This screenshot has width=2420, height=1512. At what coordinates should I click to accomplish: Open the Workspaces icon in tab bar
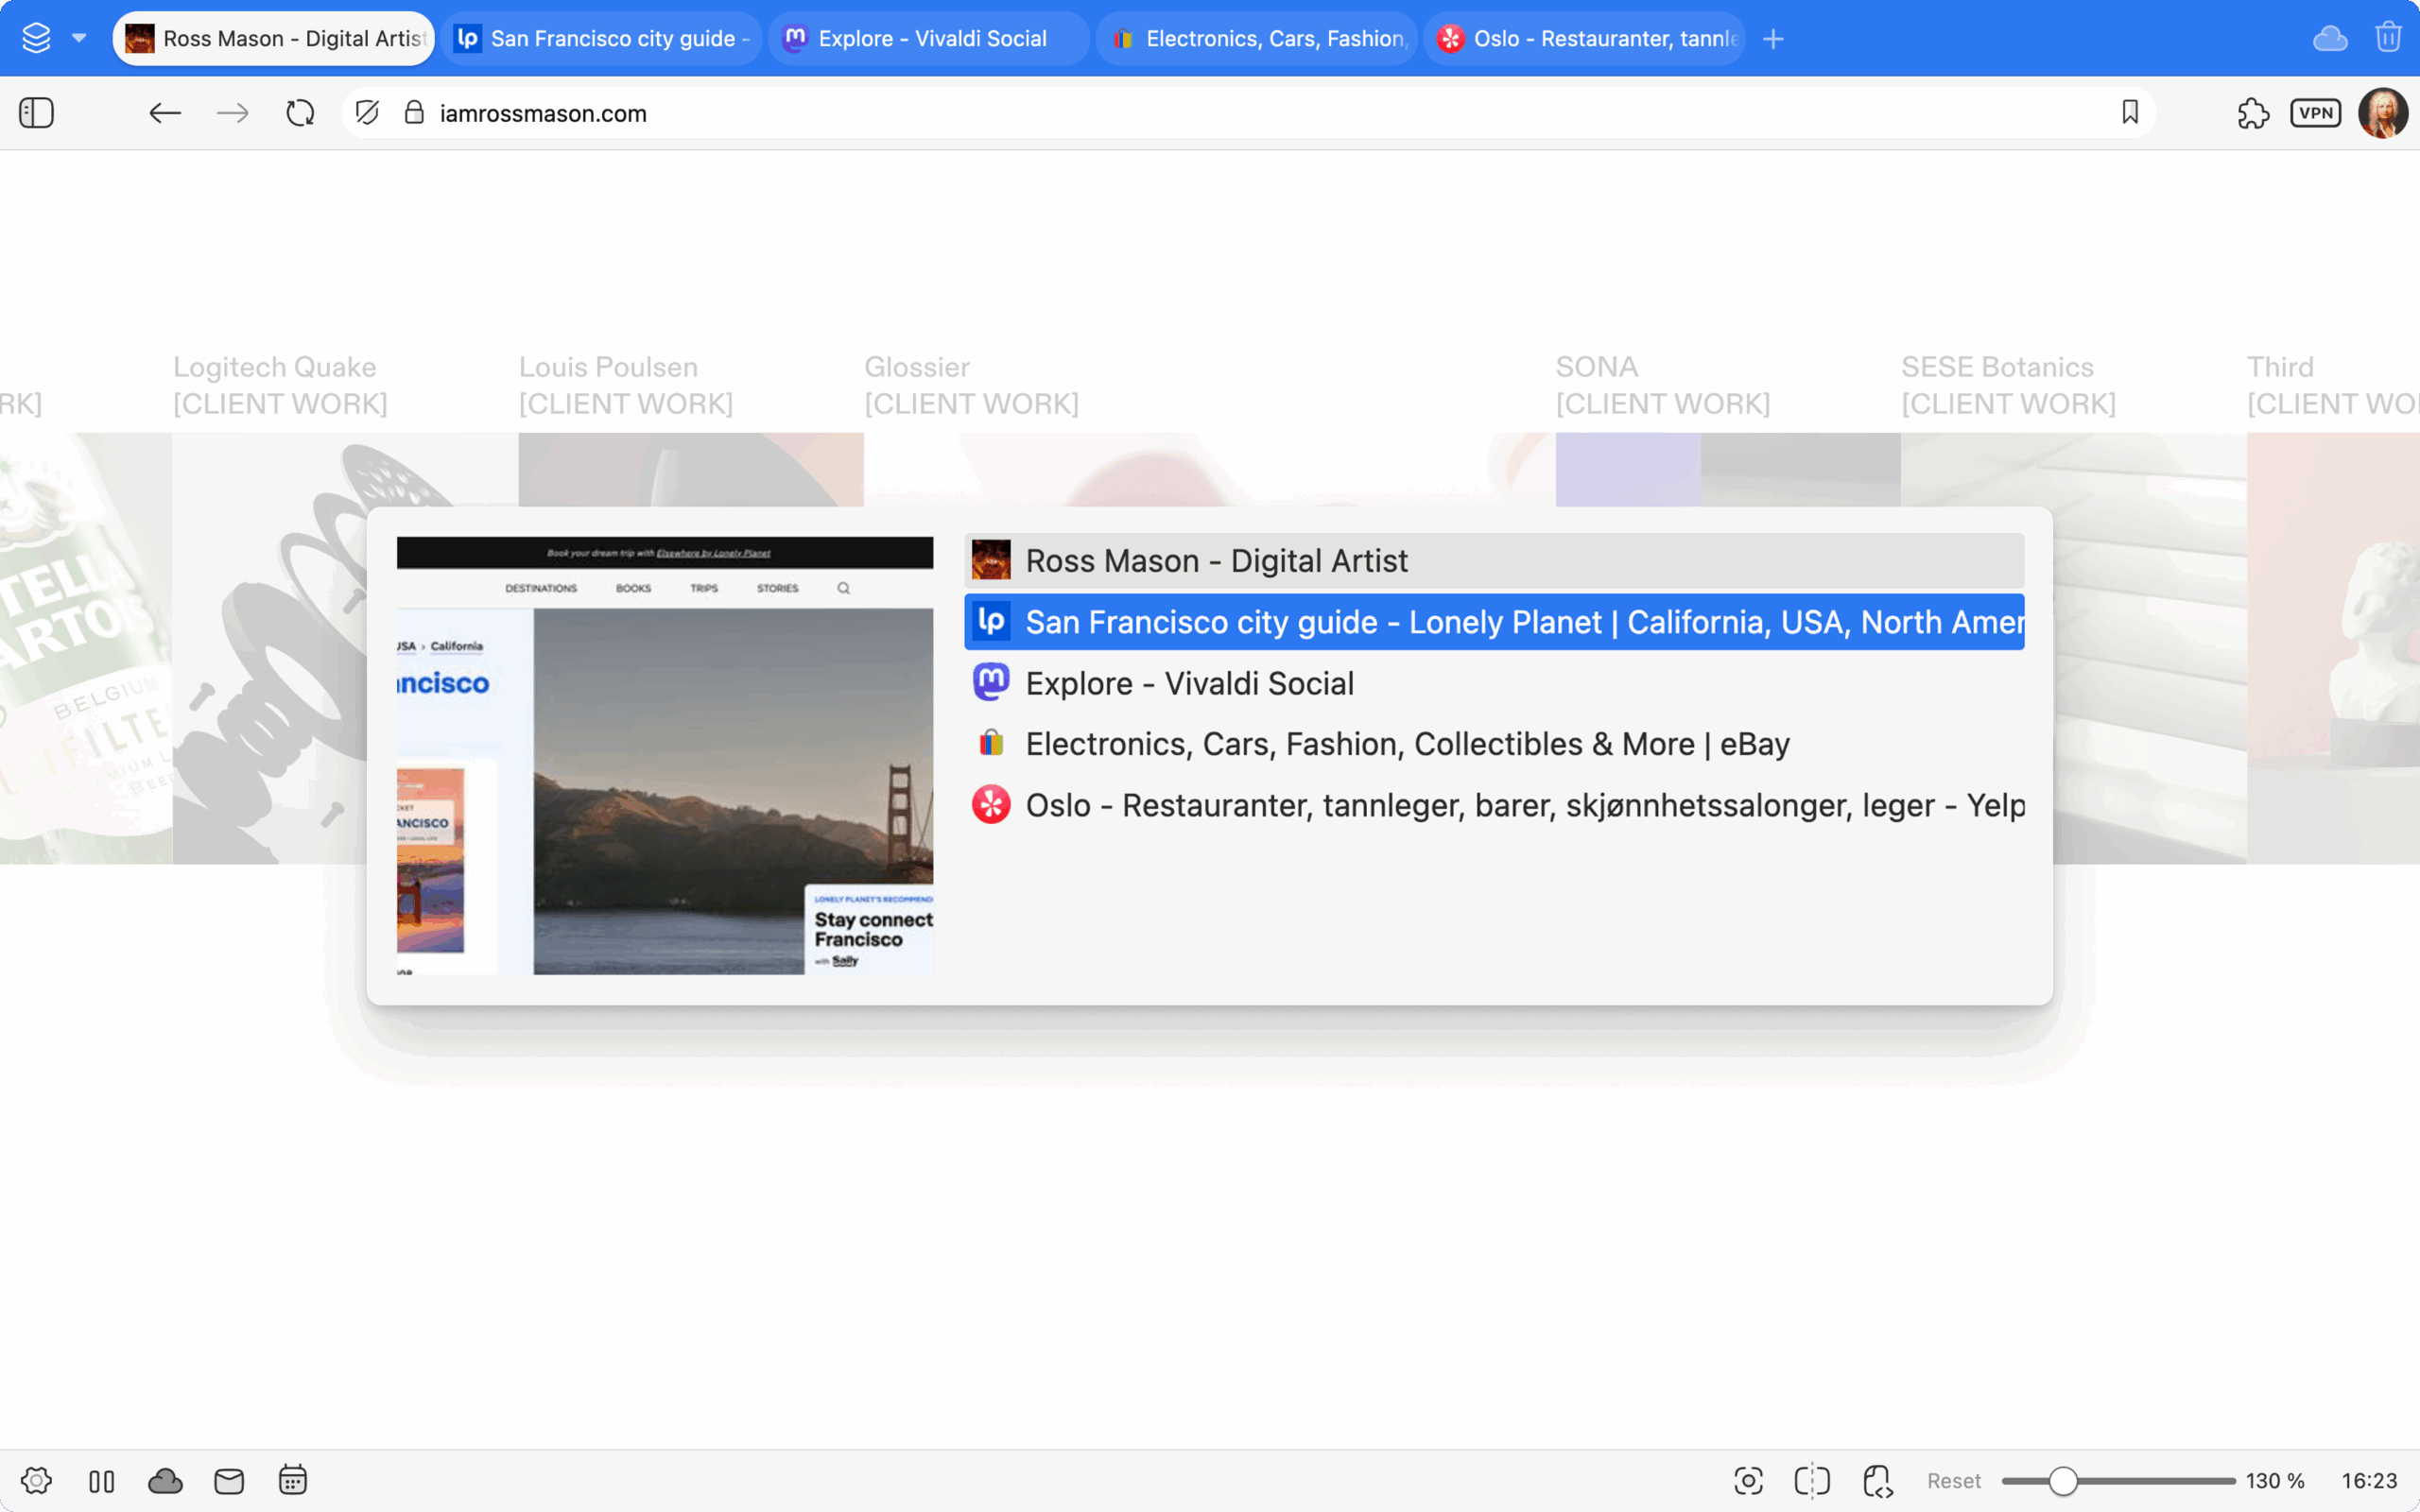[36, 38]
